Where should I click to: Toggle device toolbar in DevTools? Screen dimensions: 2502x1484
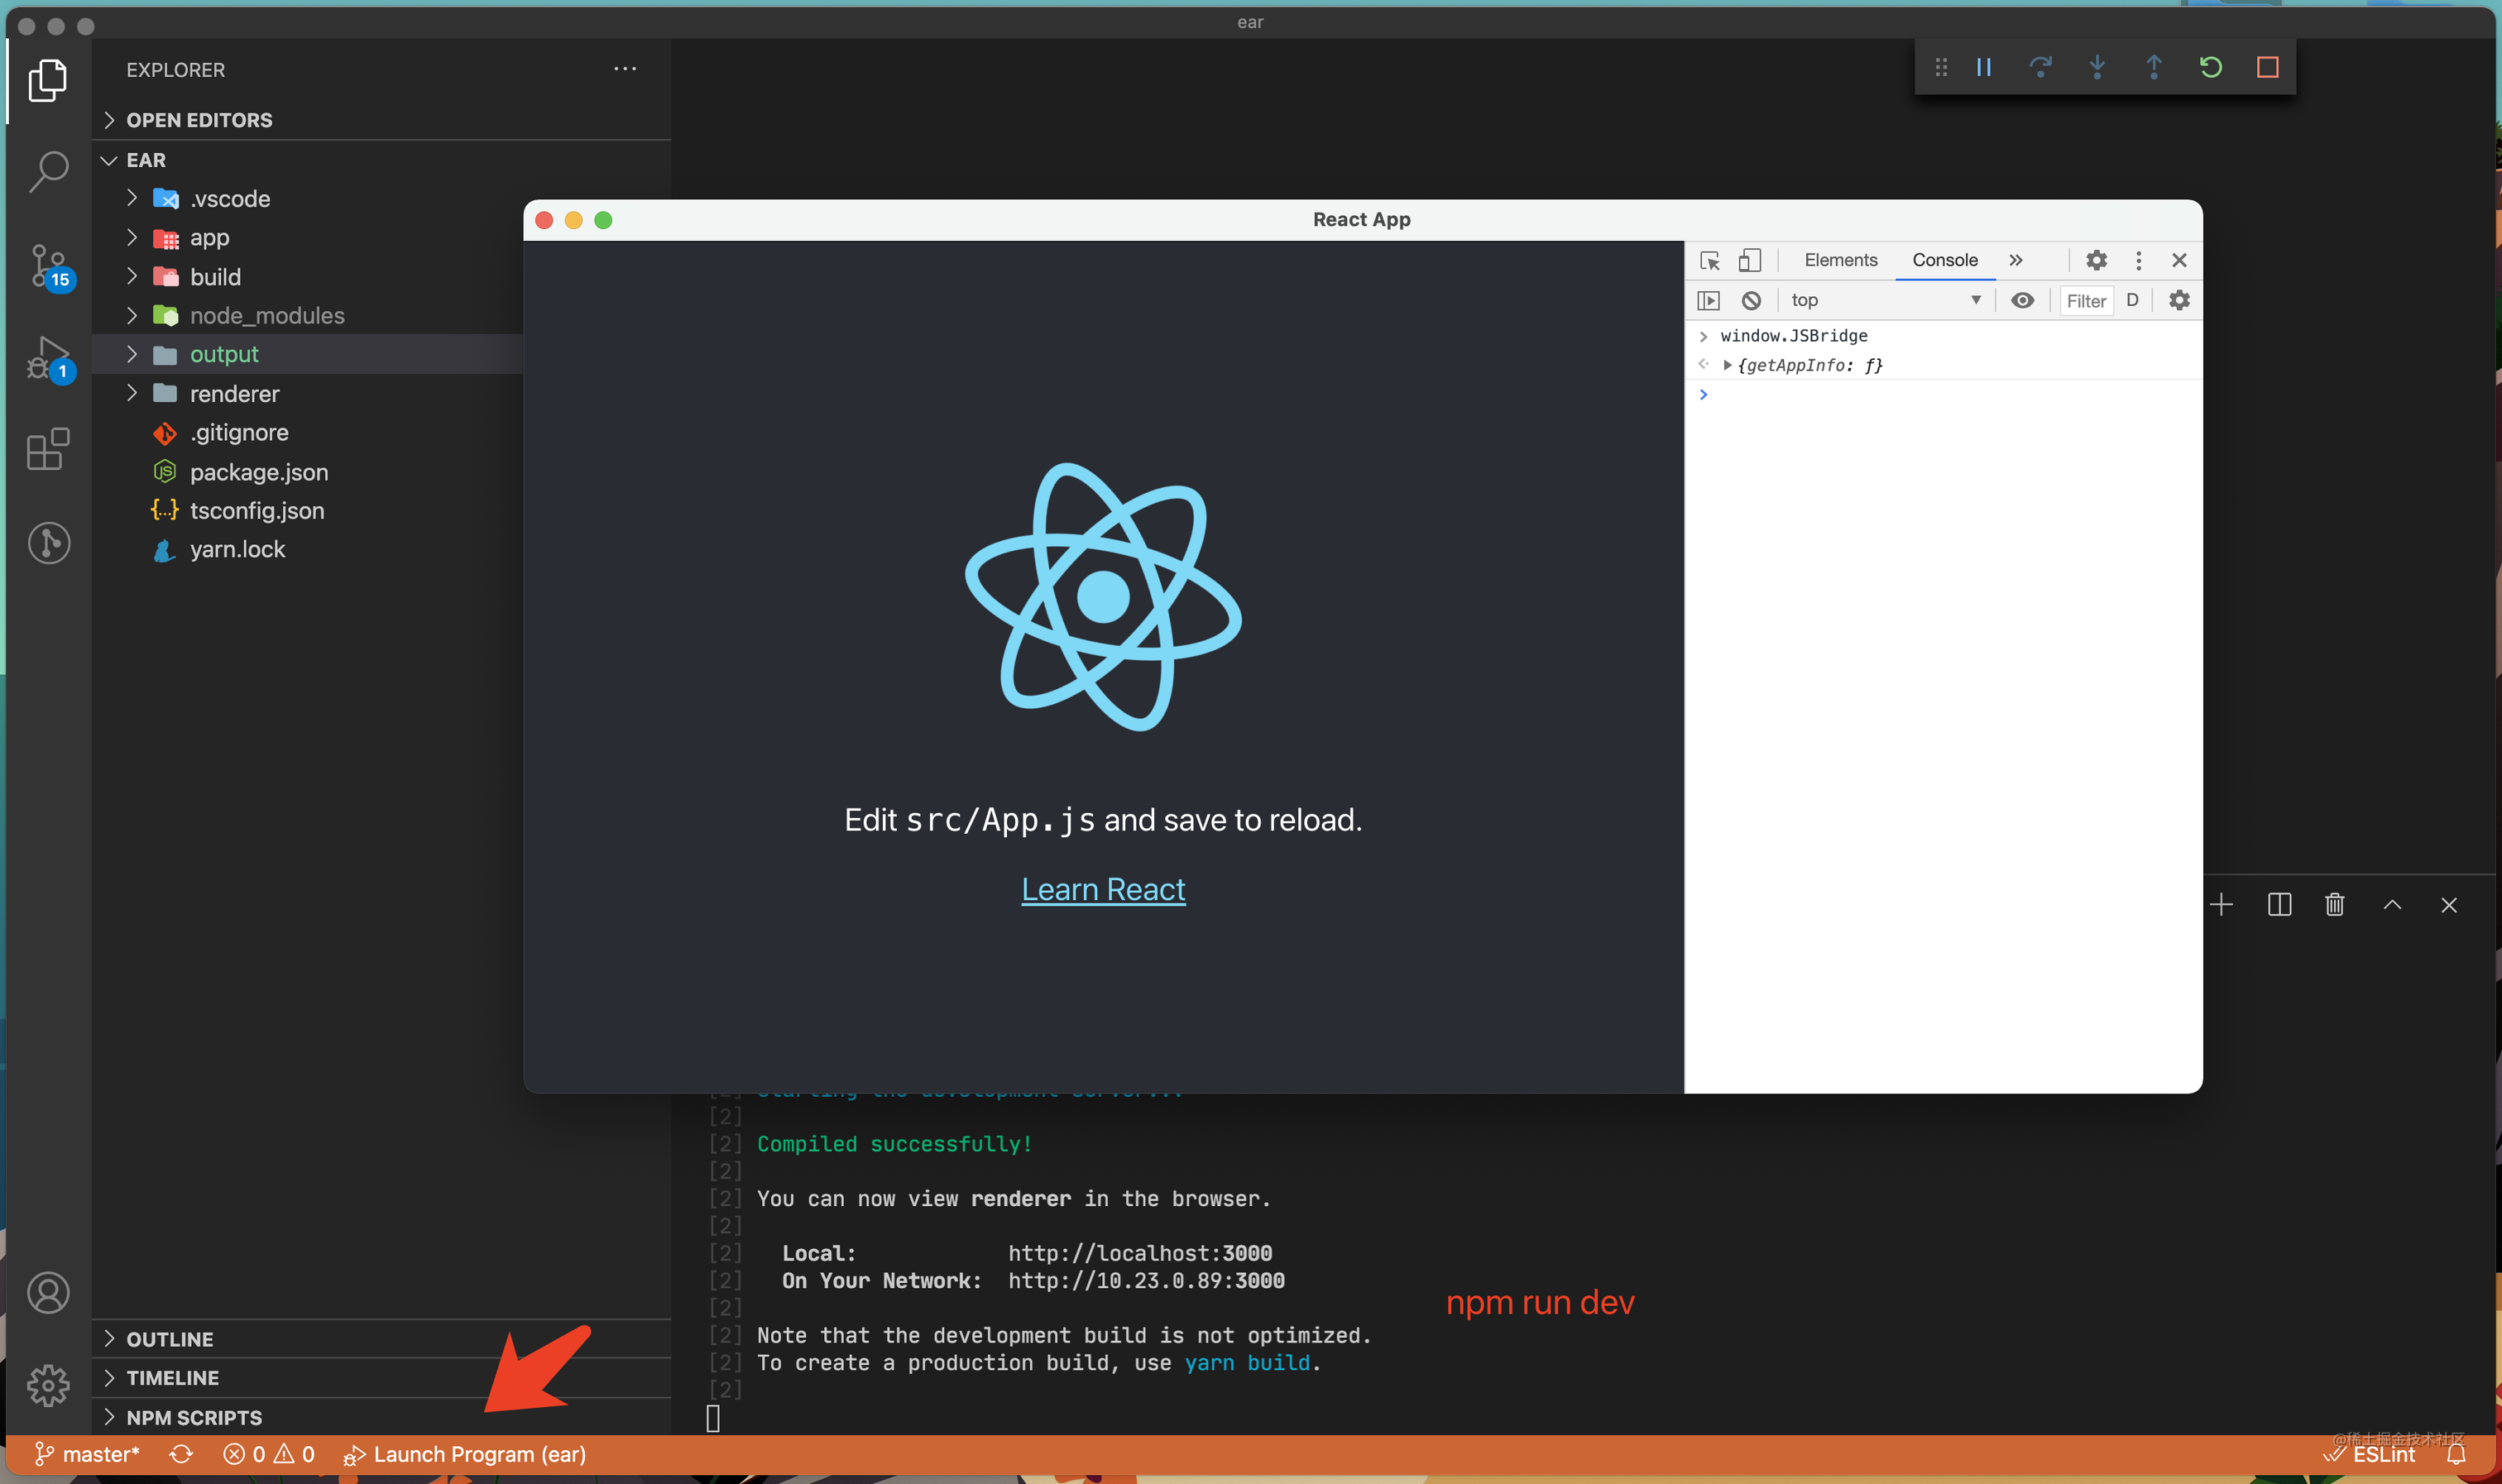[1749, 260]
